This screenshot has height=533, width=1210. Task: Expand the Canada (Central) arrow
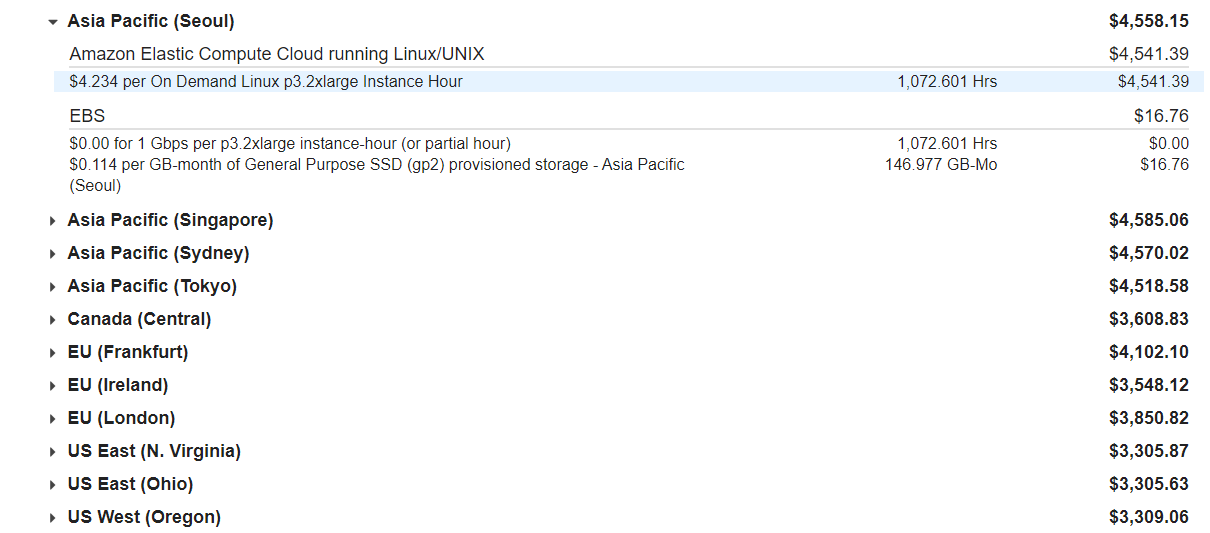pos(53,320)
